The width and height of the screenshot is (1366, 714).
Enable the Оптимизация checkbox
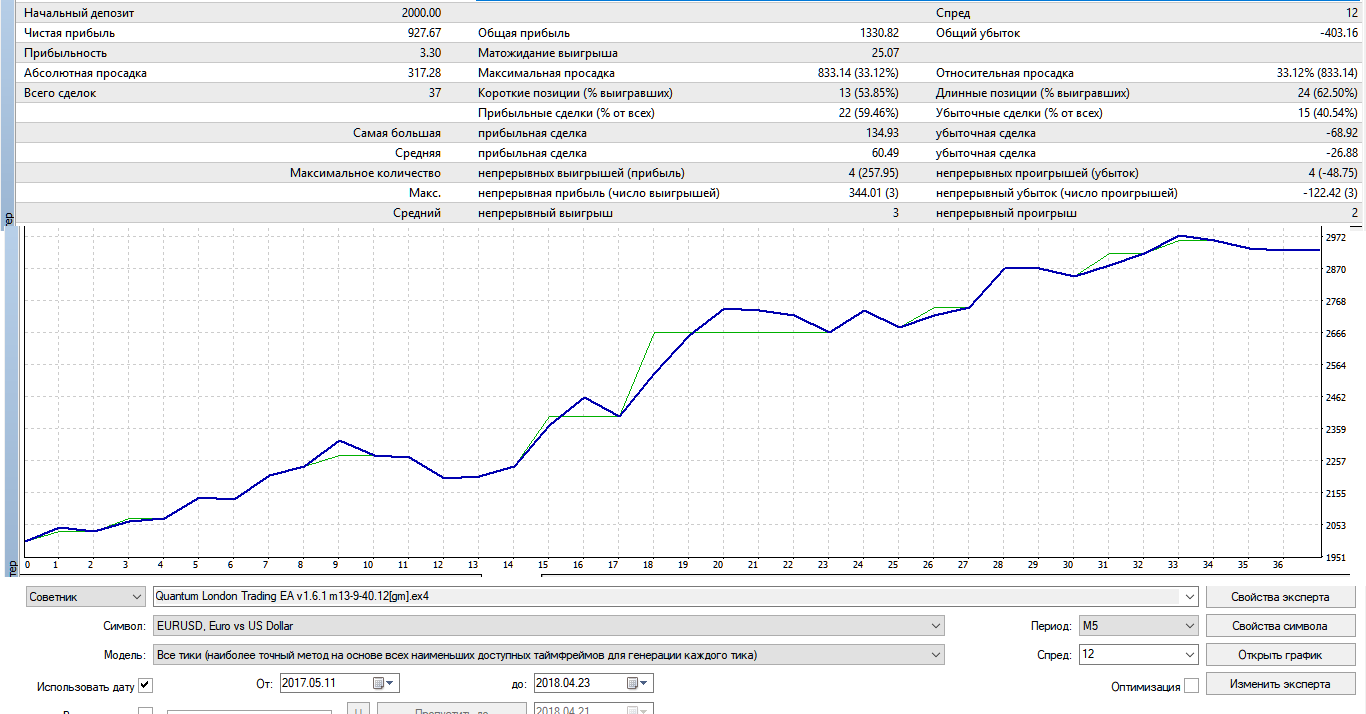[1191, 686]
